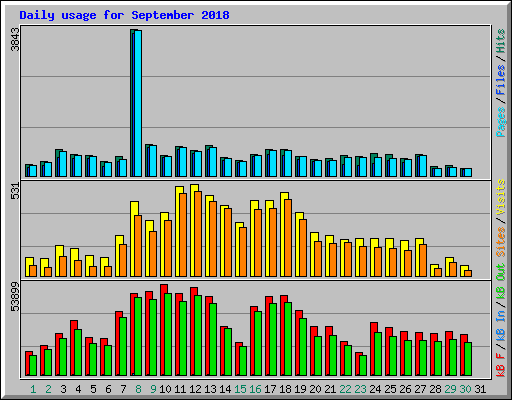This screenshot has width=512, height=400.
Task: Click the chart title 'Daily usage for September 2018'
Action: pos(124,15)
